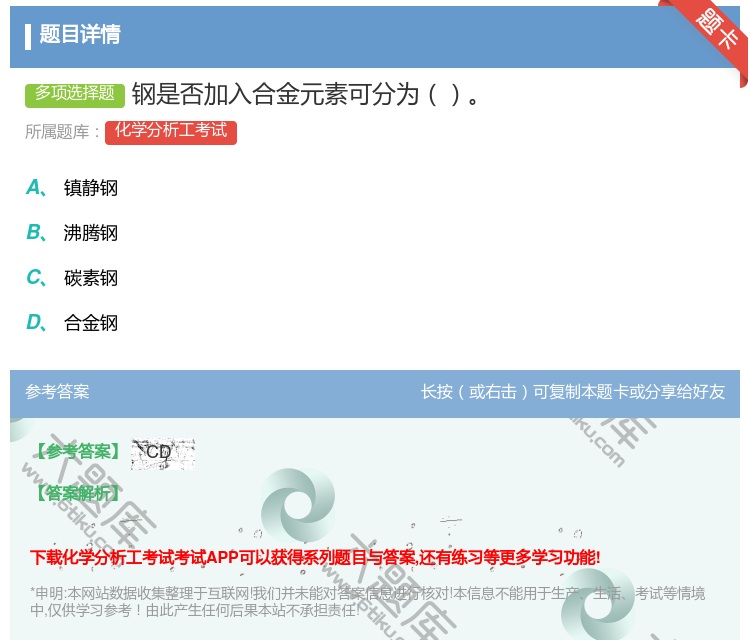The width and height of the screenshot is (750, 640).
Task: Open the 化学分析工考试 question bank tag
Action: [x=171, y=132]
